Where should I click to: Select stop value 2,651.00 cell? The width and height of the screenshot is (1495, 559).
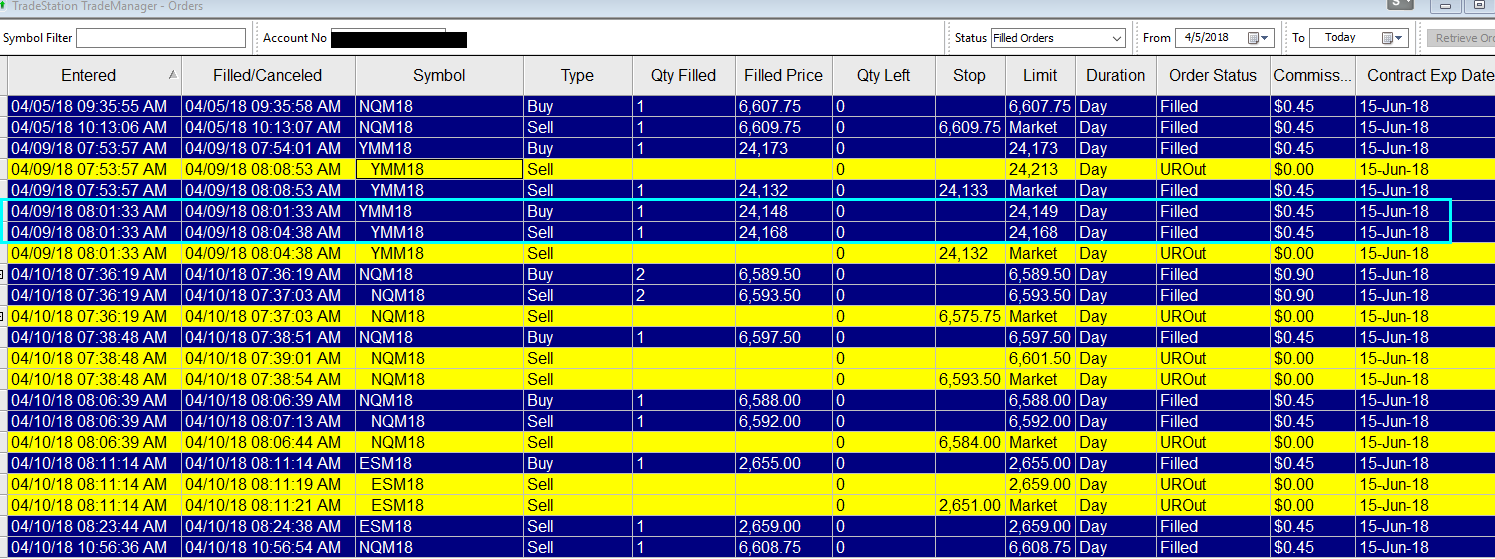coord(970,505)
